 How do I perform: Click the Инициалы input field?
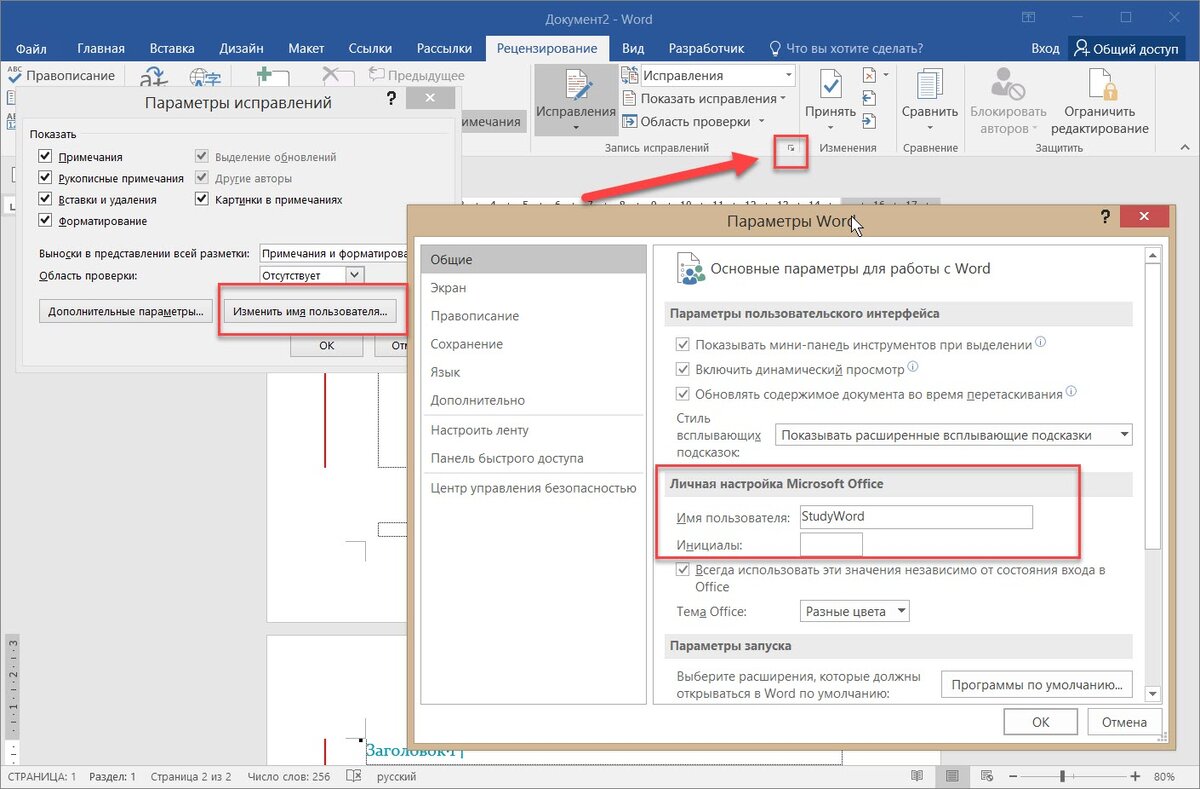[x=831, y=545]
